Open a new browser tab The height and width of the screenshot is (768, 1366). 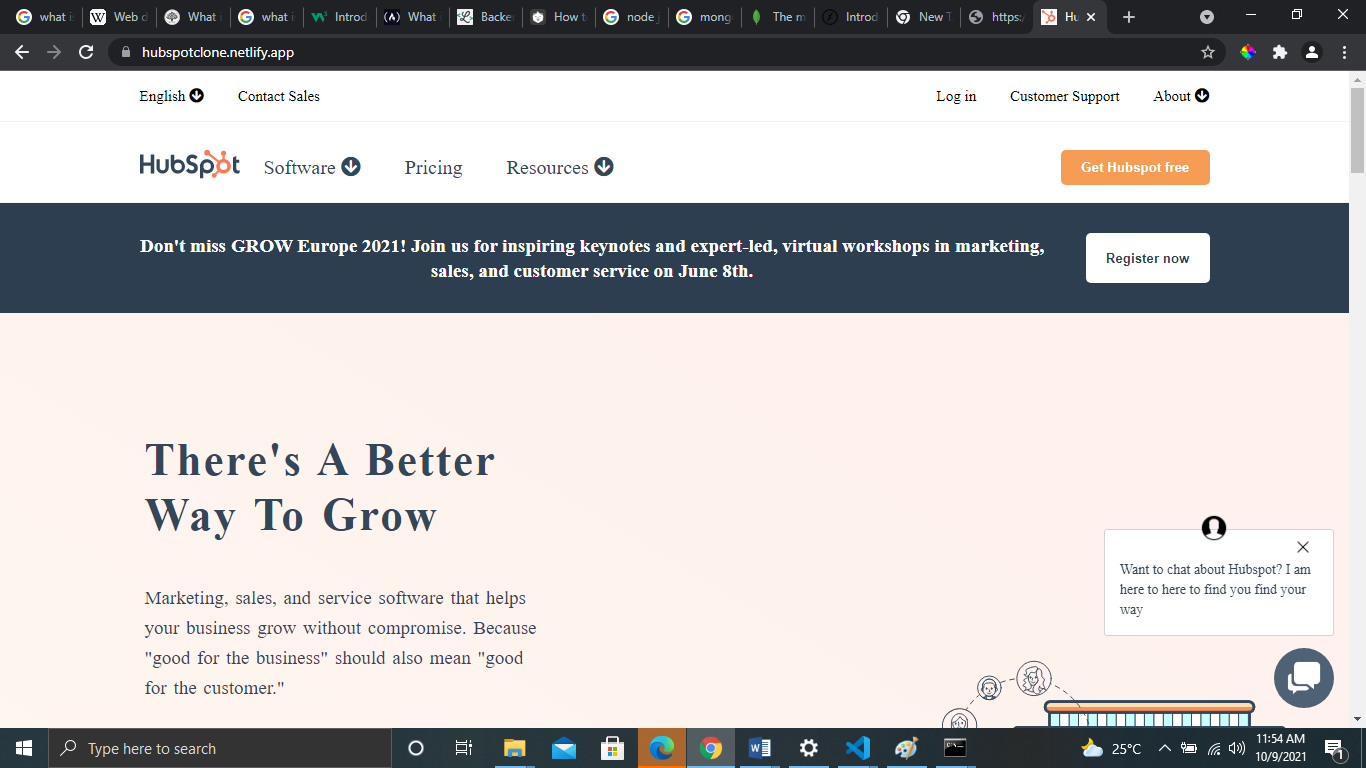coord(1128,17)
